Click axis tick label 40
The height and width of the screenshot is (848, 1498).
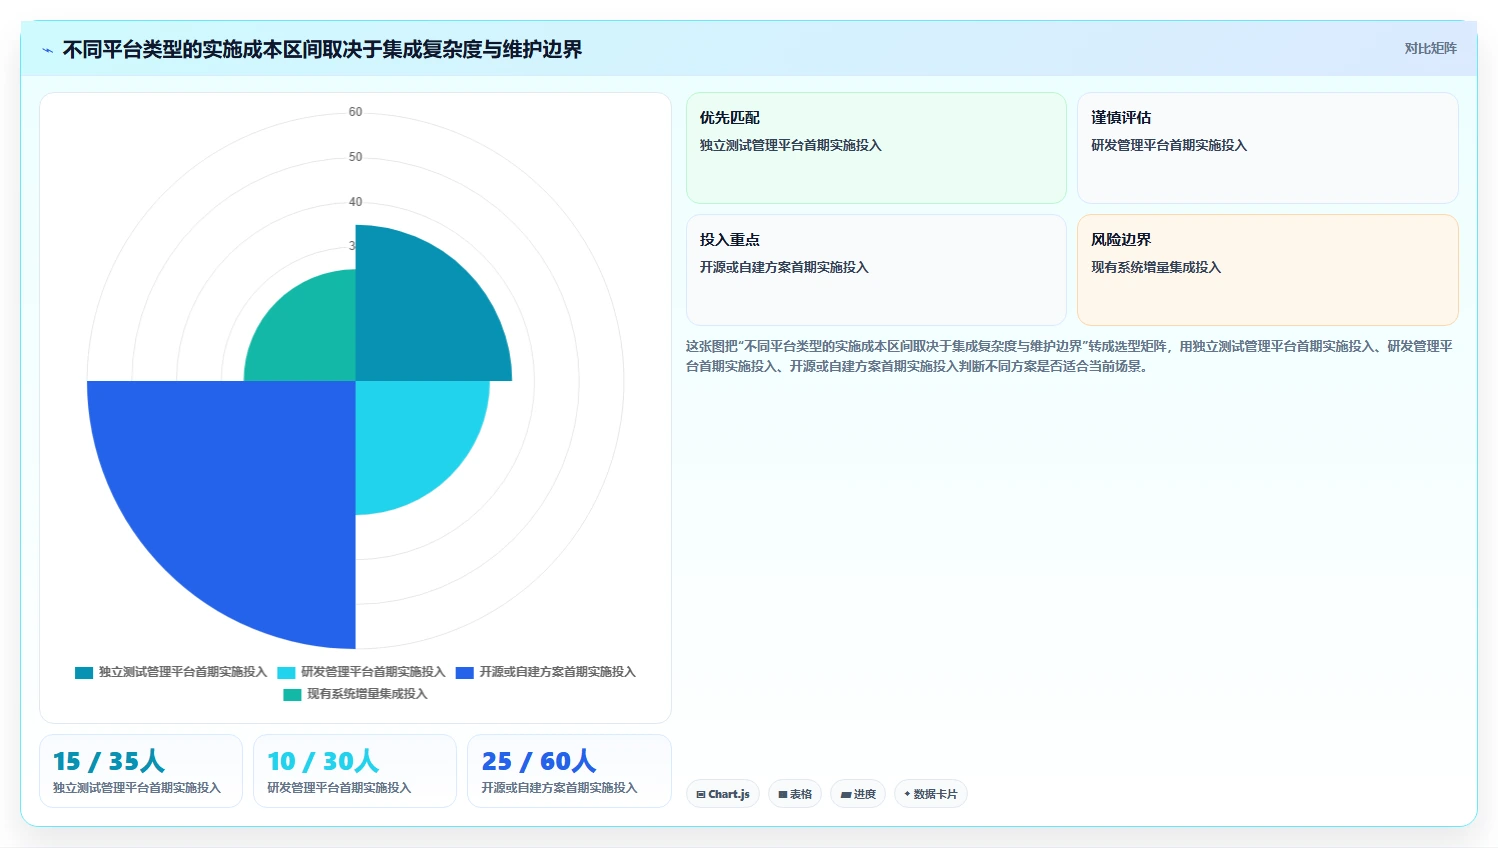[x=355, y=202]
